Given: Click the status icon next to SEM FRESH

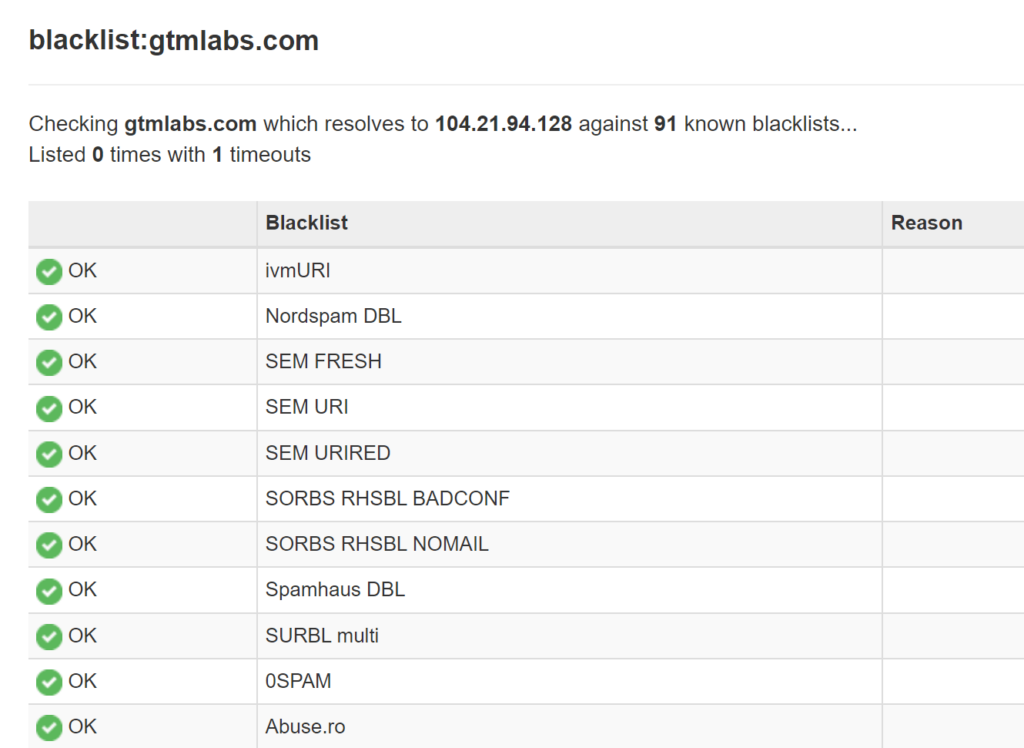Looking at the screenshot, I should click(48, 362).
